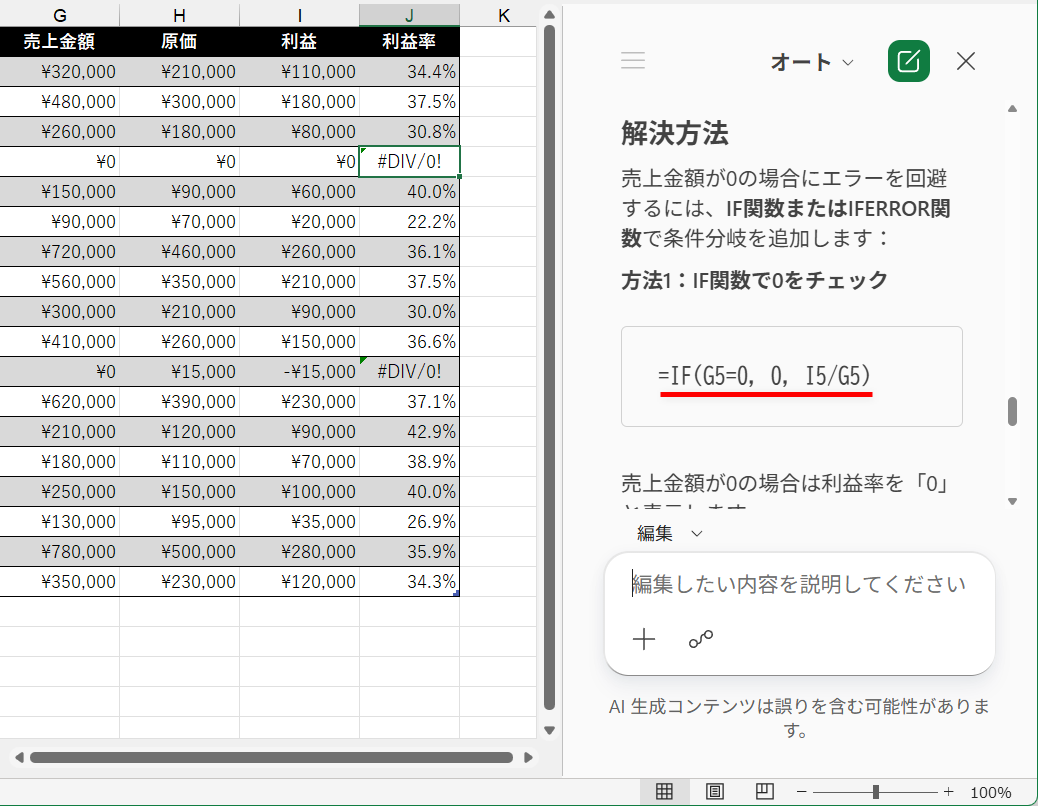Switch to Page Layout view
The width and height of the screenshot is (1038, 806).
pyautogui.click(x=715, y=791)
